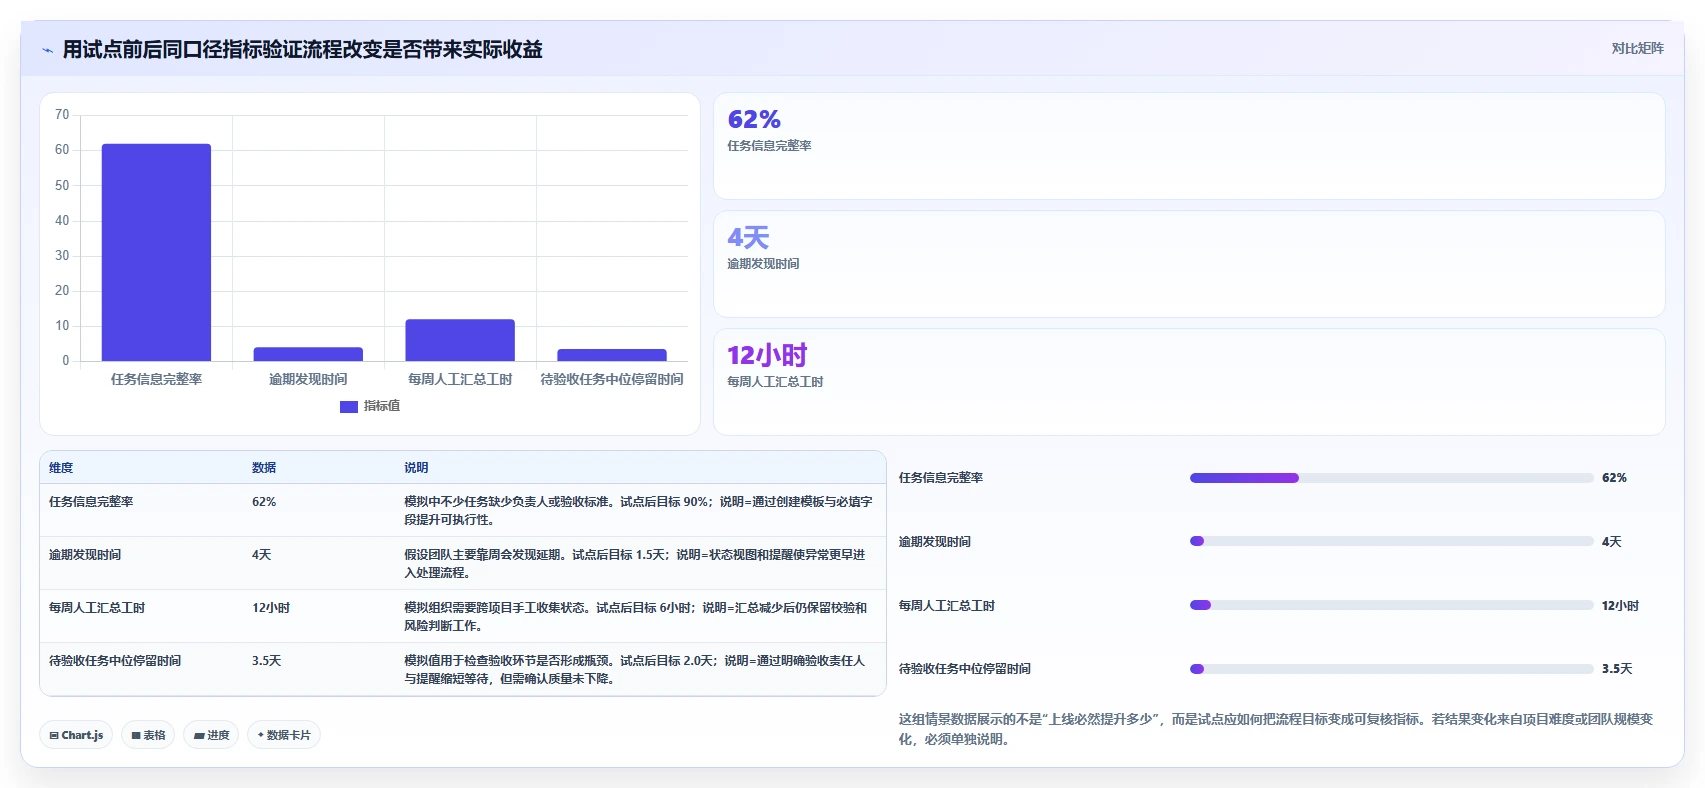The width and height of the screenshot is (1705, 788).
Task: Click the 62% value beside progress bar
Action: pos(1614,478)
